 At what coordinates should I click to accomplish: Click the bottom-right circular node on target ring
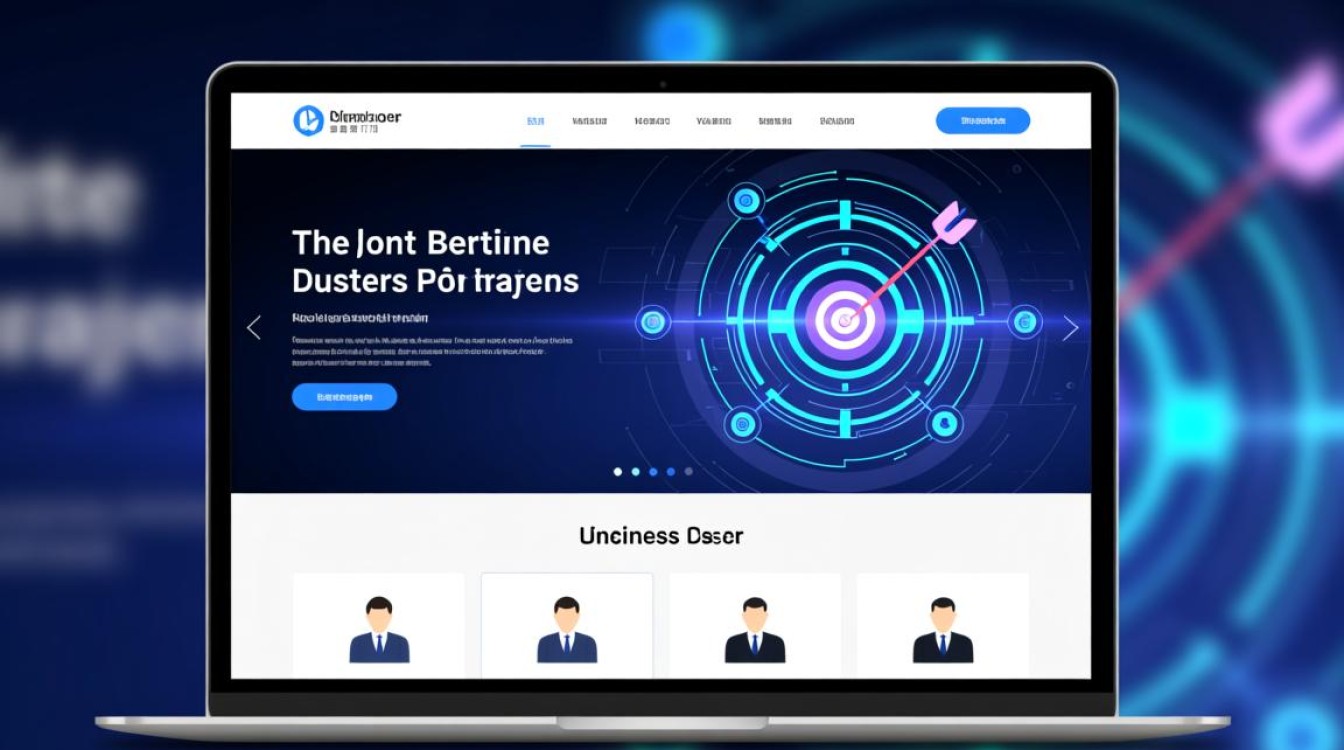(944, 424)
